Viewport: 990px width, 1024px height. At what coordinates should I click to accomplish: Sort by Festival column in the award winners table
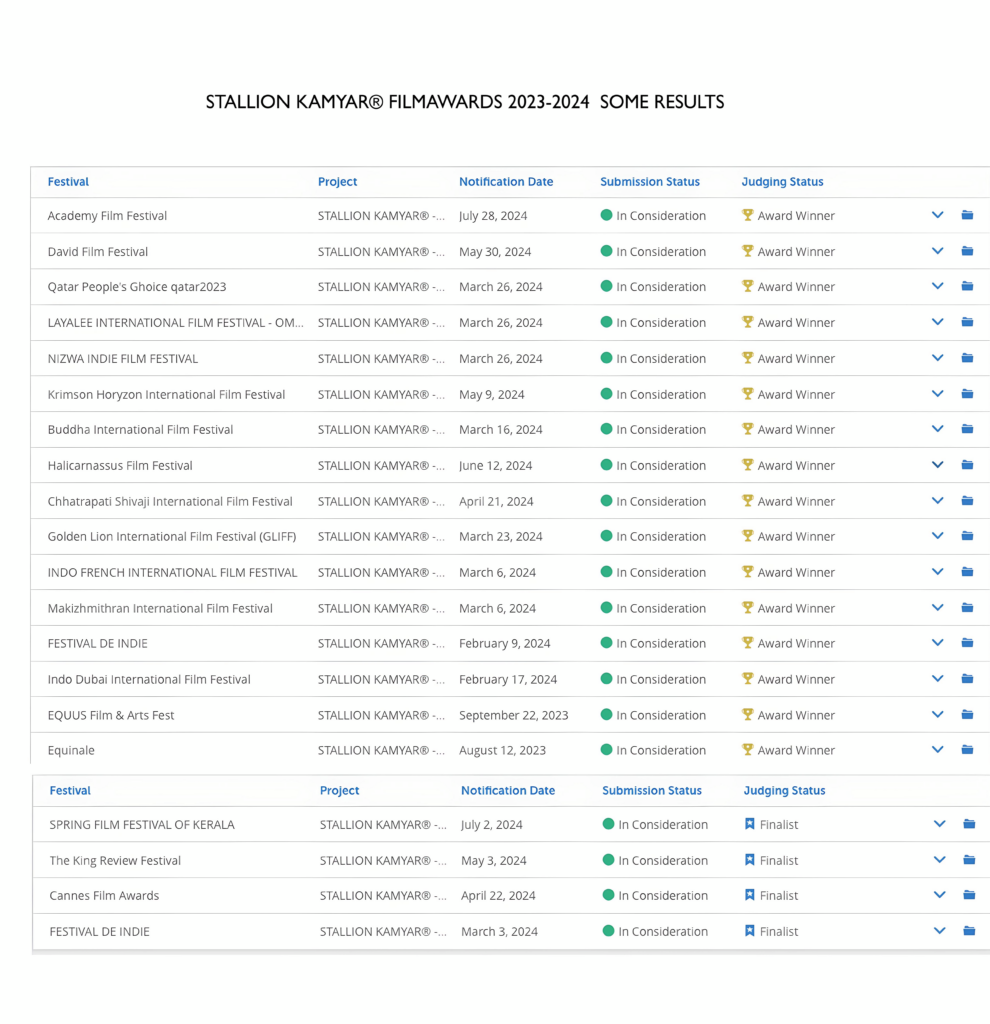click(68, 182)
